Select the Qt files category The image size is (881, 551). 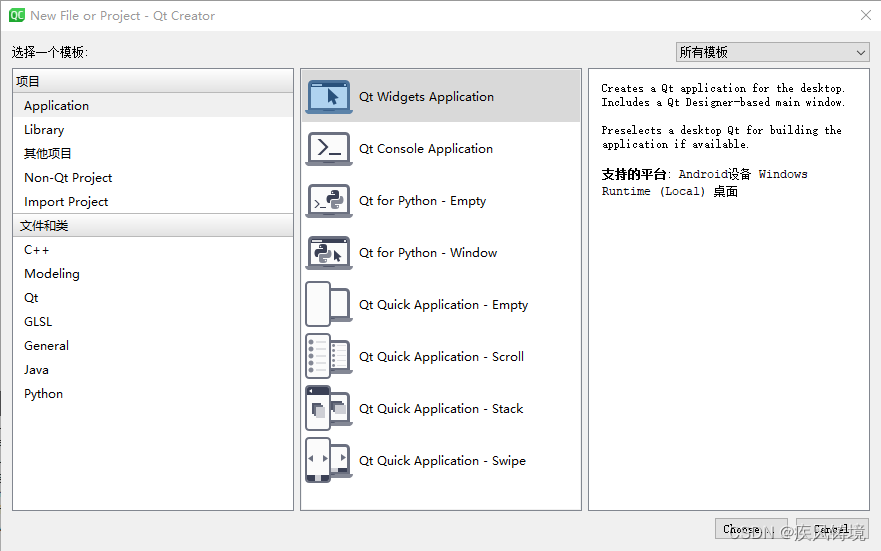[x=153, y=298]
